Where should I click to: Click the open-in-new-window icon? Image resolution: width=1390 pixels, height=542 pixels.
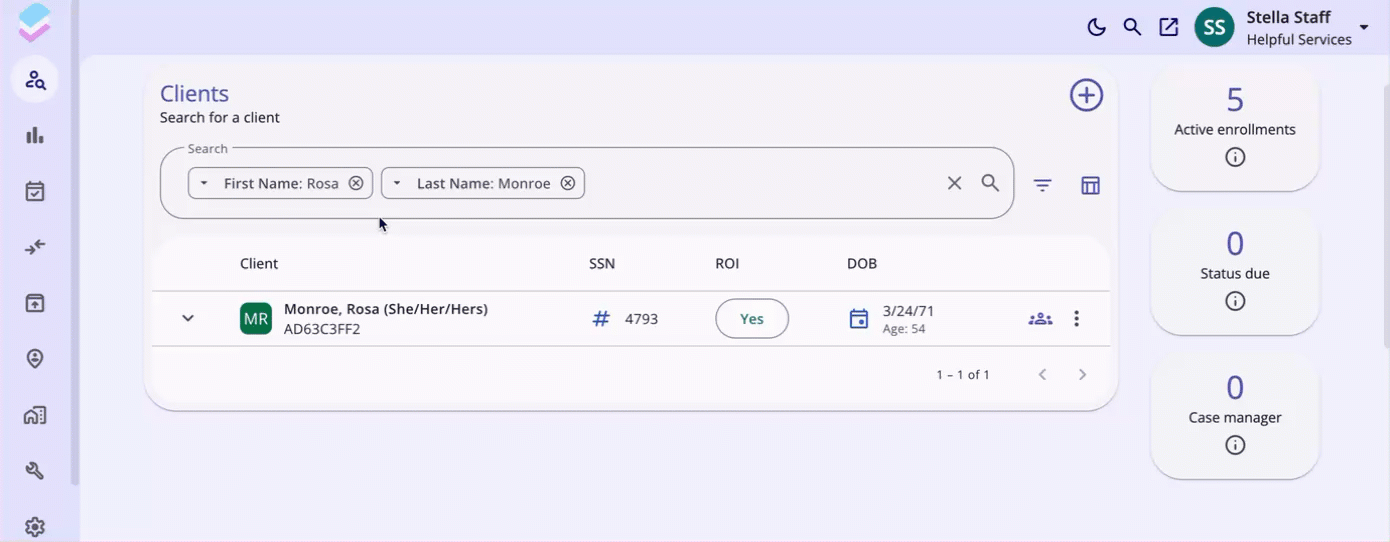(x=1168, y=27)
